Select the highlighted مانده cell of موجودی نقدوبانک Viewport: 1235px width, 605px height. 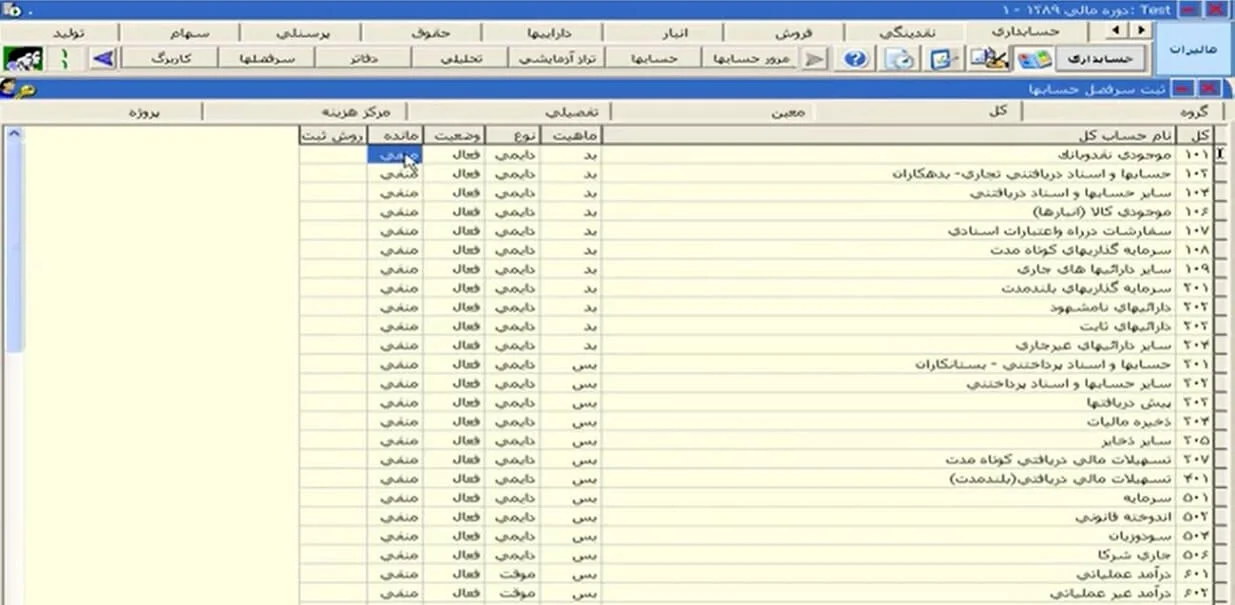point(396,155)
